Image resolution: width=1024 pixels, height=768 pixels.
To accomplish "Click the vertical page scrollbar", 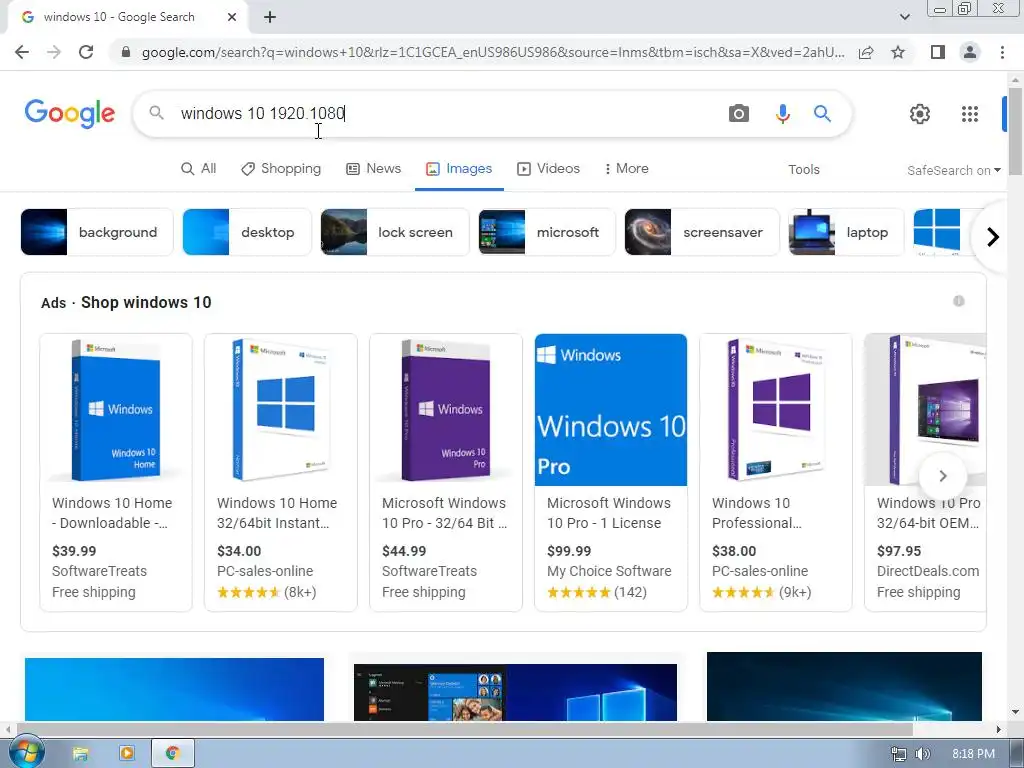I will 1015,131.
